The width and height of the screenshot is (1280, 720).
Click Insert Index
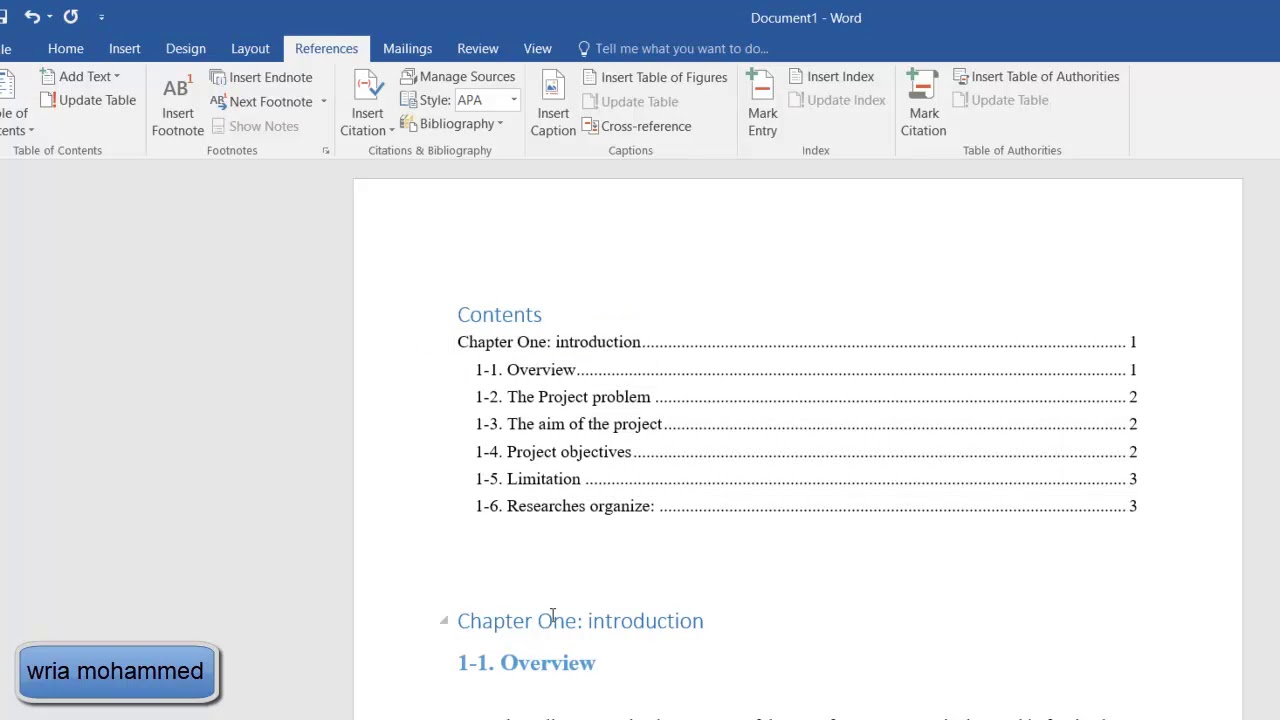(x=832, y=76)
